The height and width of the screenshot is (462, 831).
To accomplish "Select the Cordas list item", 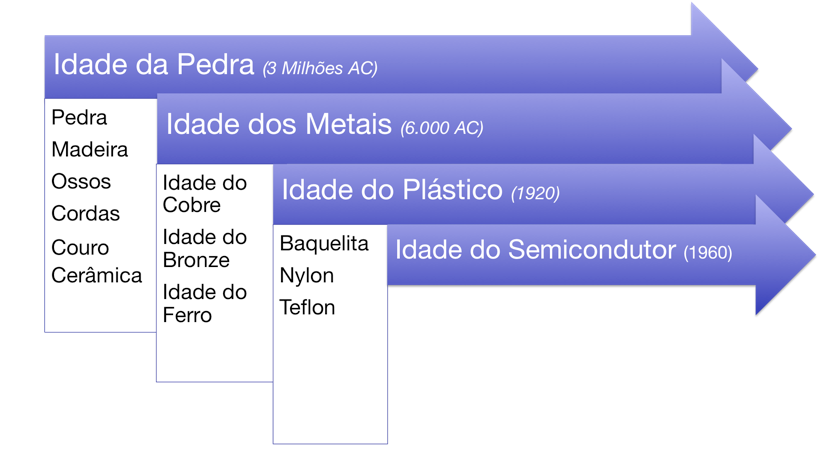I will tap(85, 214).
